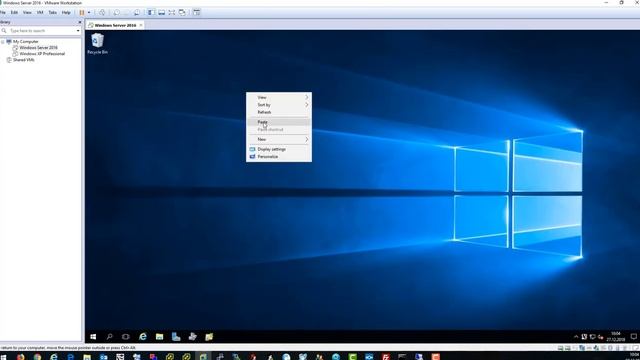640x360 pixels.
Task: Collapse the My Computer tree node
Action: [2, 42]
